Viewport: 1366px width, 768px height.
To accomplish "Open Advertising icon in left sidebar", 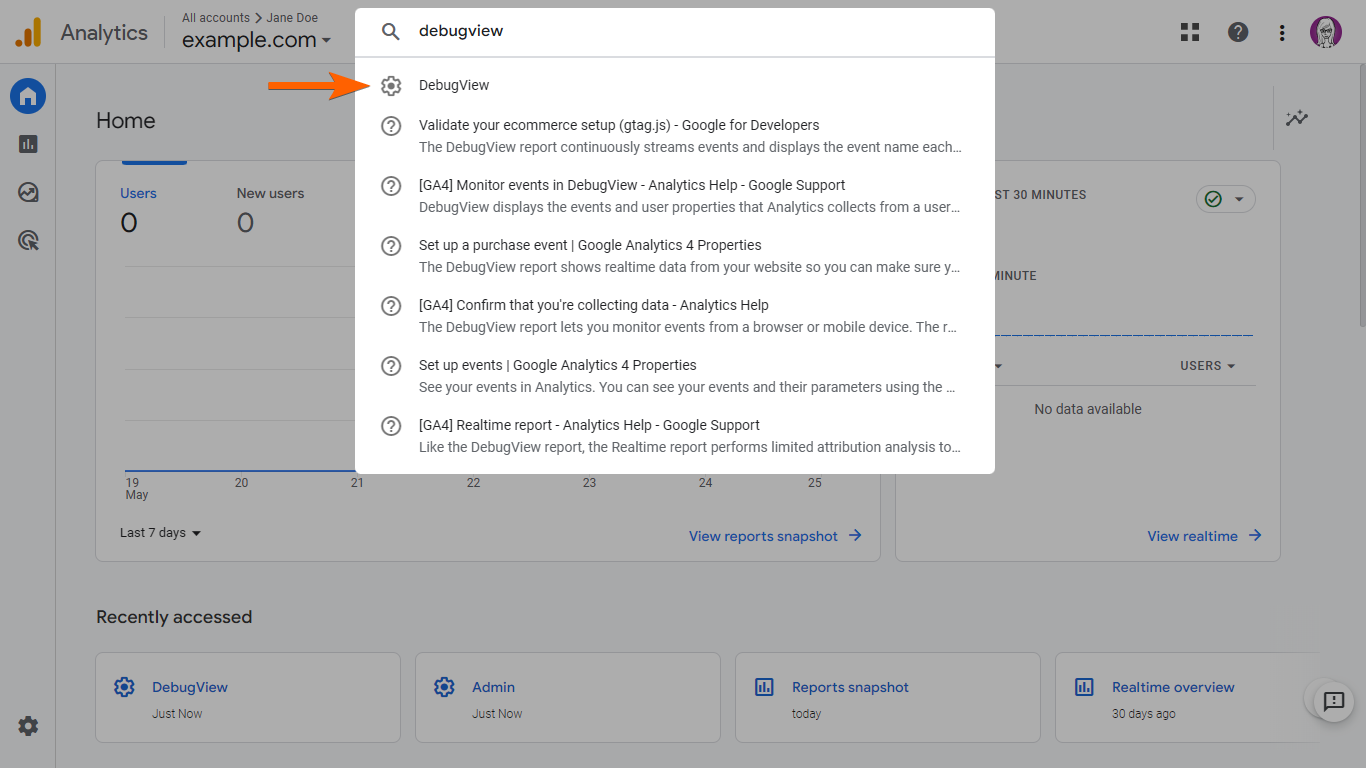I will click(x=28, y=240).
